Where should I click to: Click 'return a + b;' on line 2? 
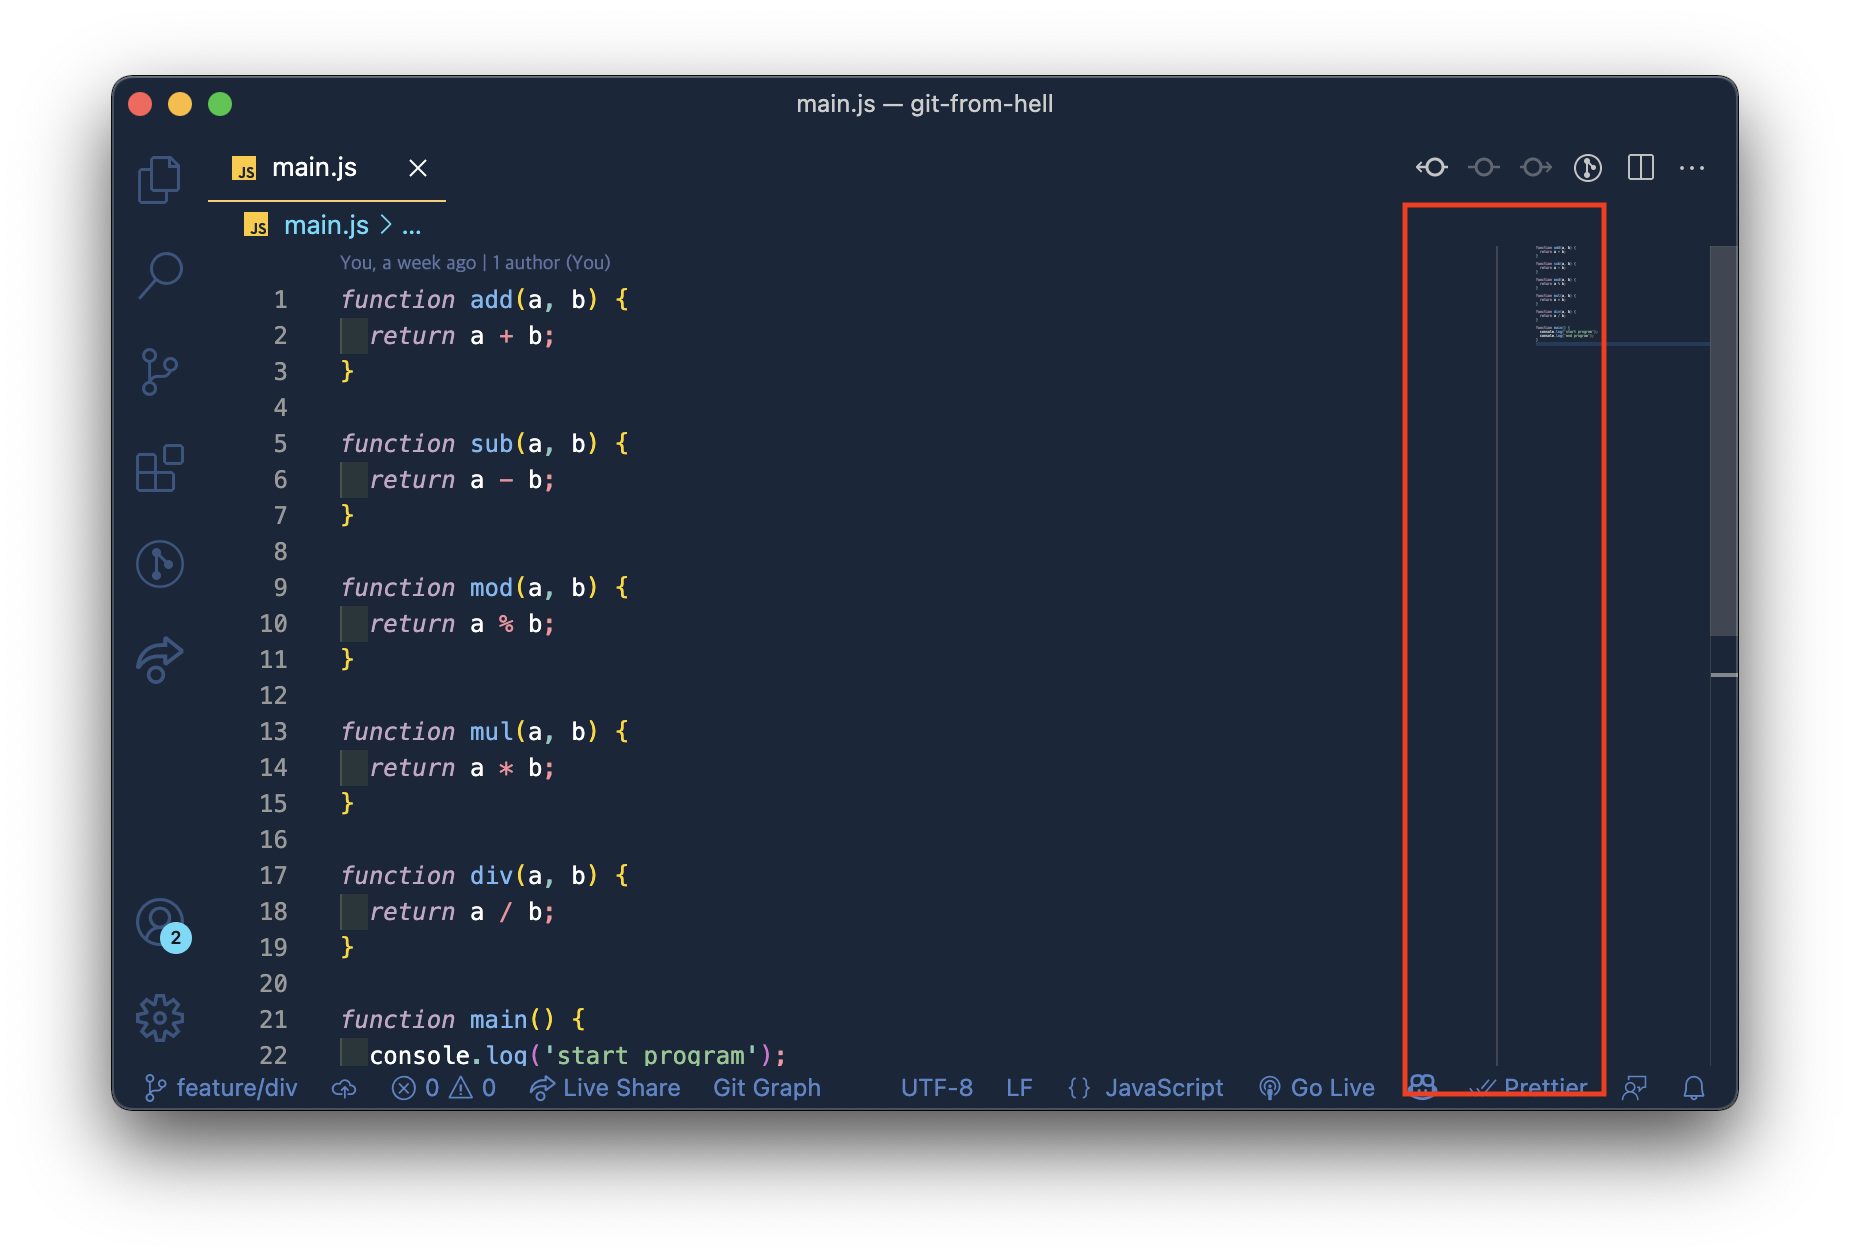pos(462,335)
